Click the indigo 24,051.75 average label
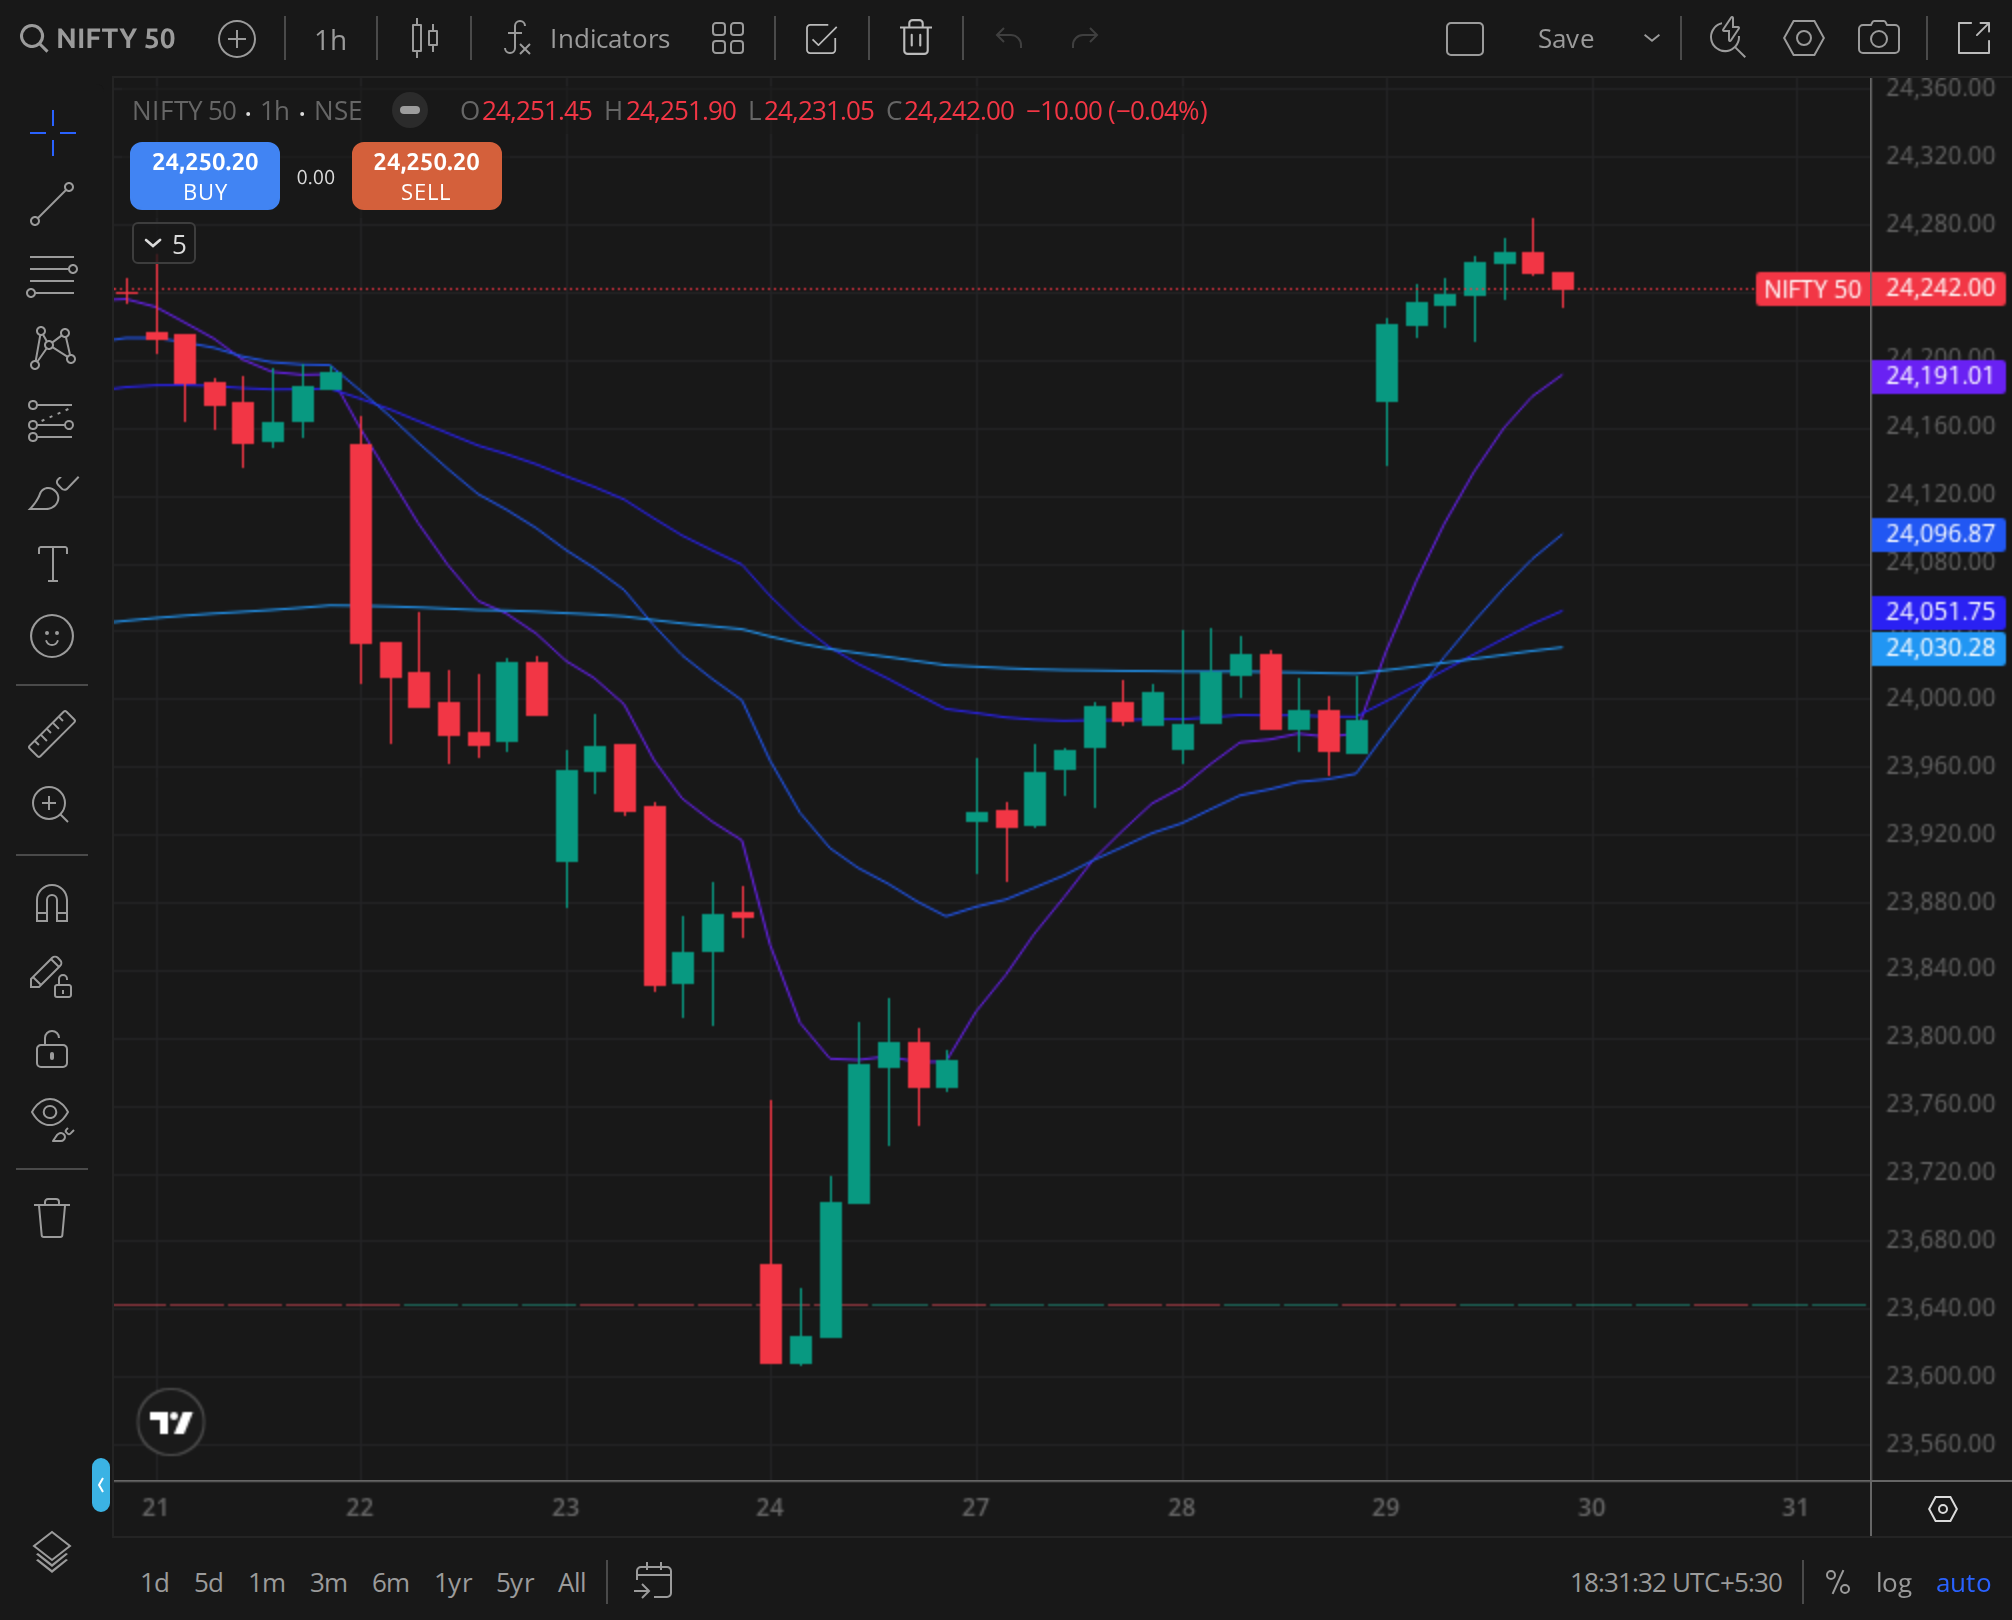This screenshot has width=2012, height=1620. (x=1939, y=611)
